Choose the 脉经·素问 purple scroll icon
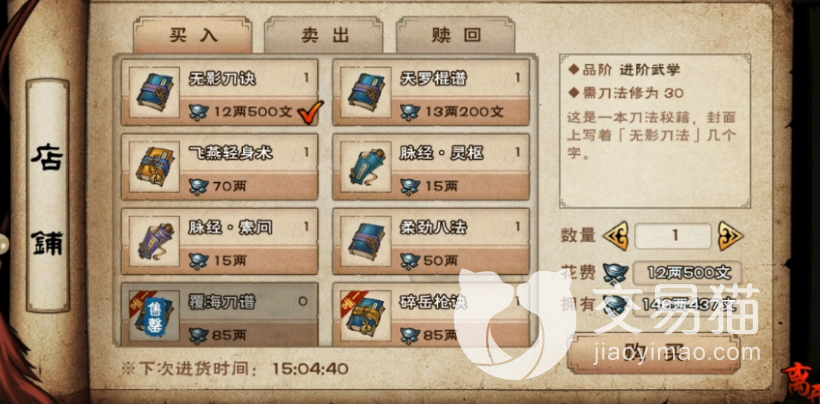 pos(151,241)
